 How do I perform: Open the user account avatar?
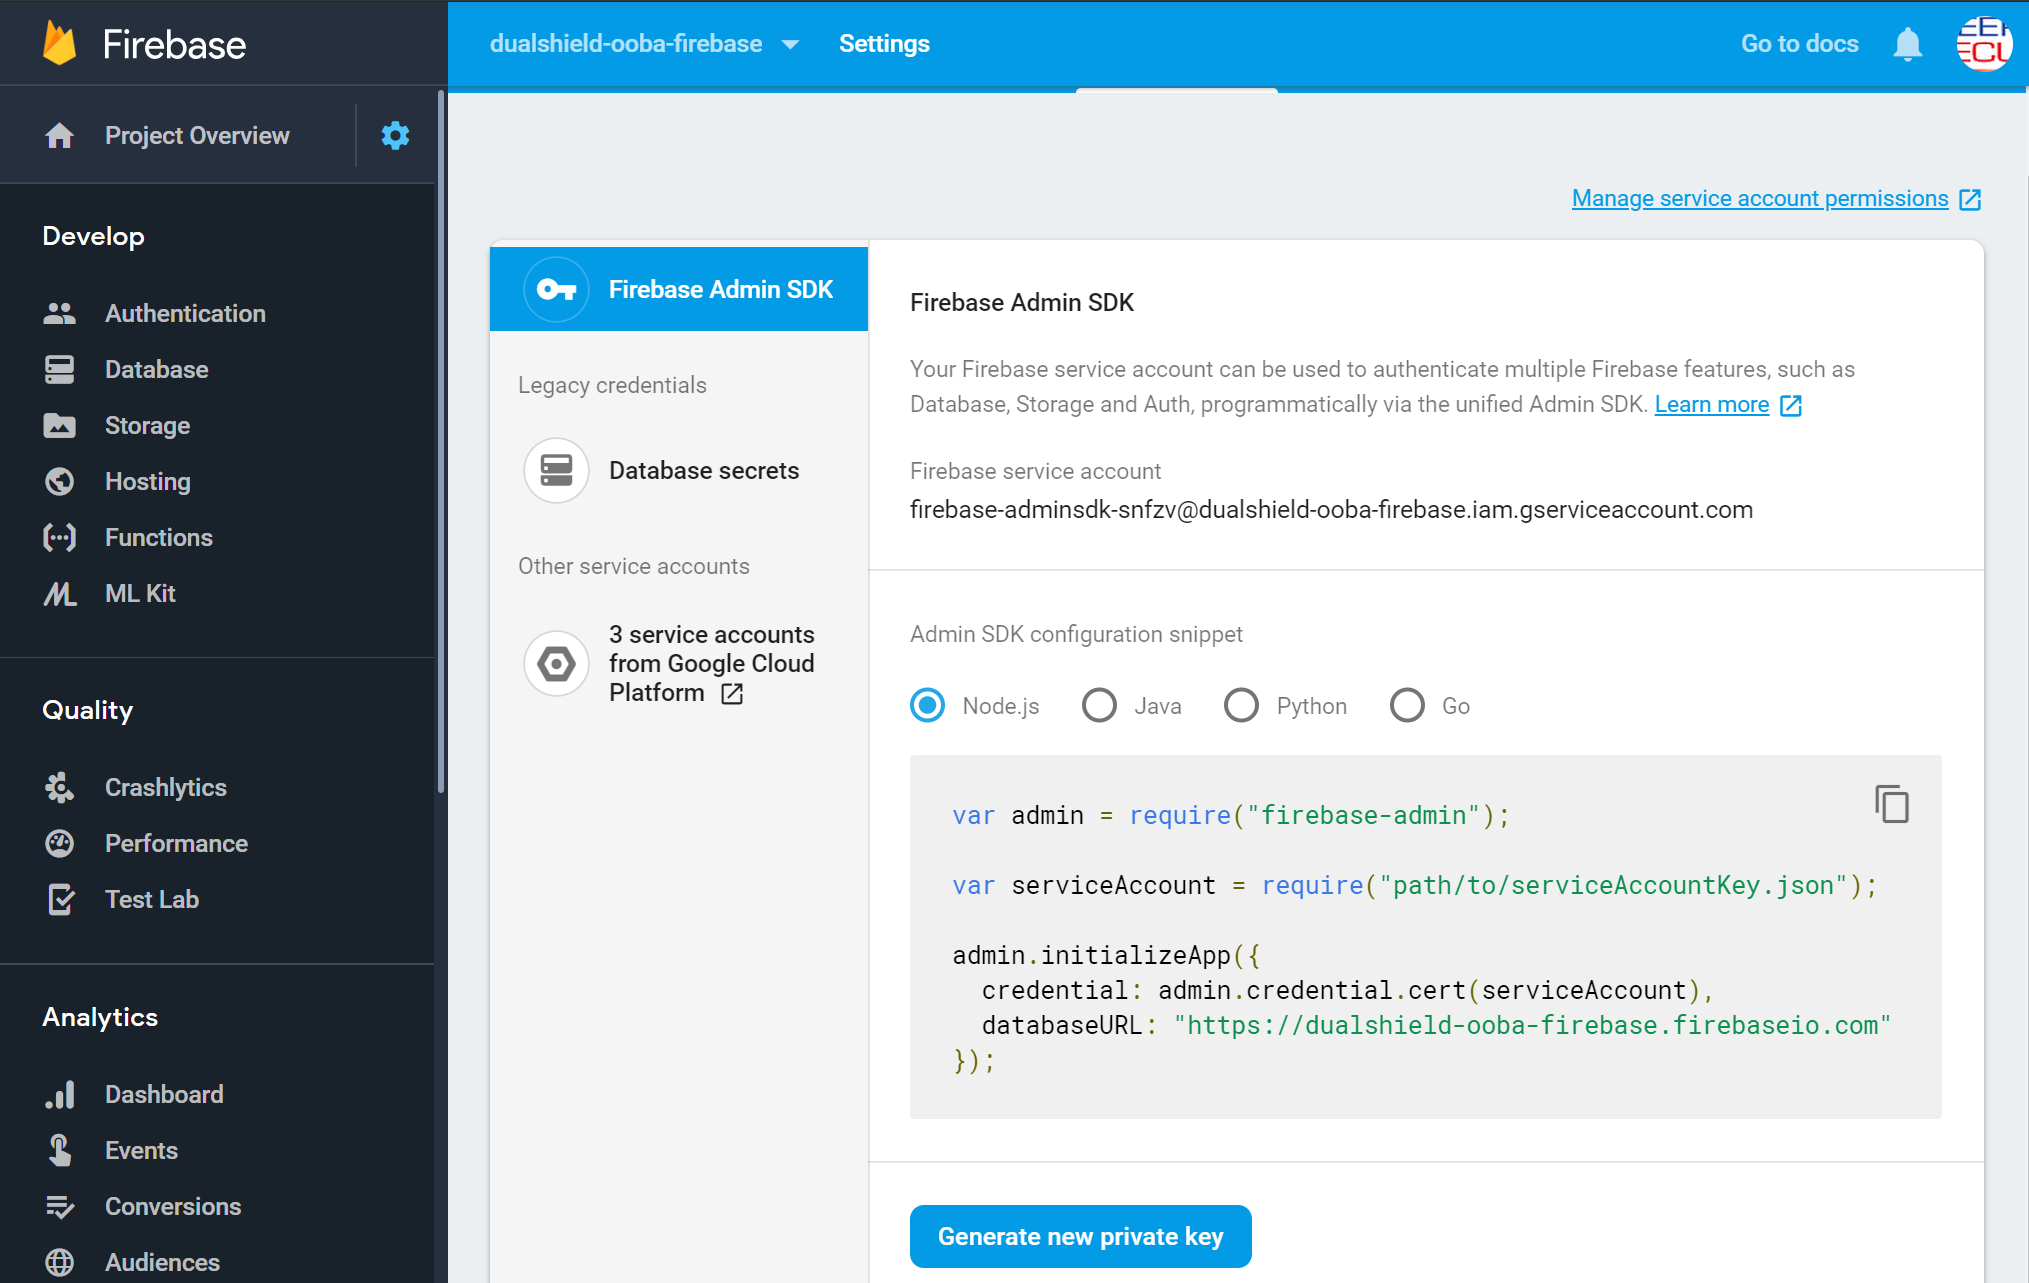1984,44
